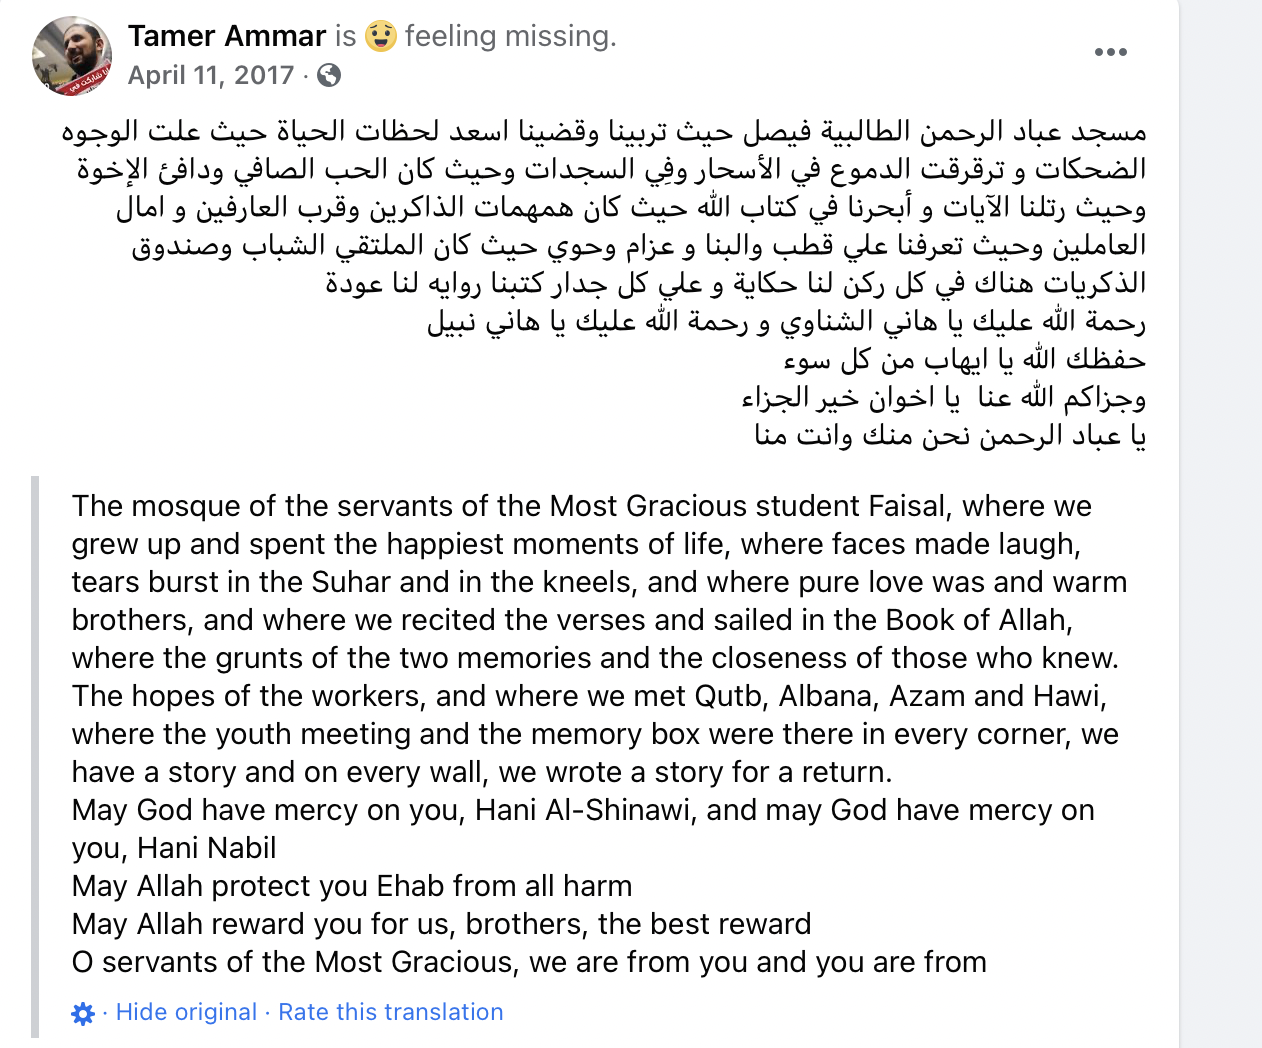Select Rate this translation

pos(391,1012)
